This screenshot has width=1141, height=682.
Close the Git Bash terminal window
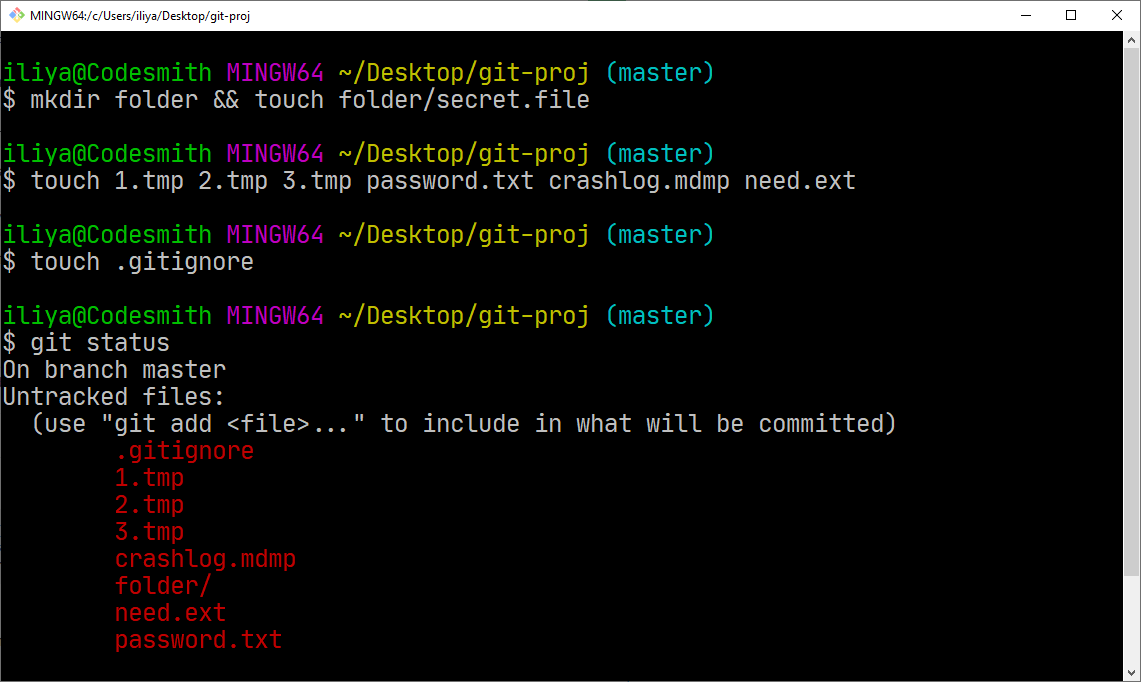click(1117, 15)
